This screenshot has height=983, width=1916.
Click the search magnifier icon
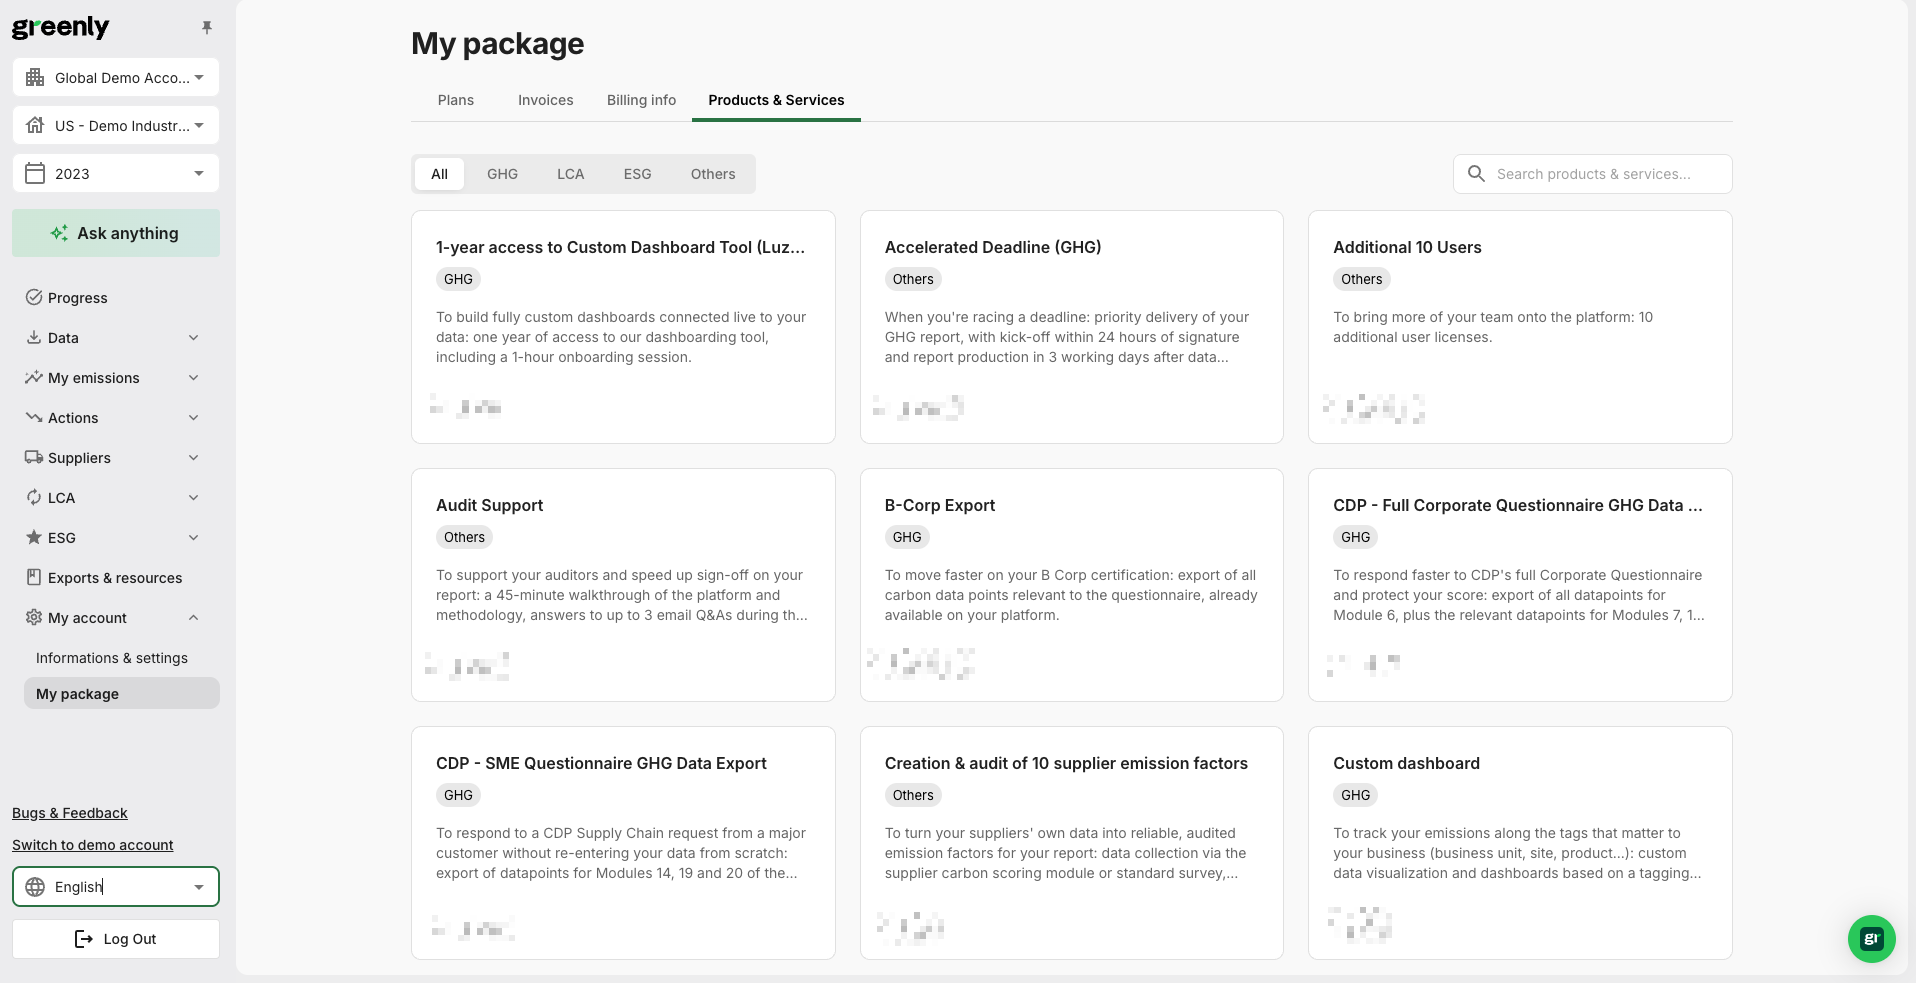click(x=1476, y=174)
